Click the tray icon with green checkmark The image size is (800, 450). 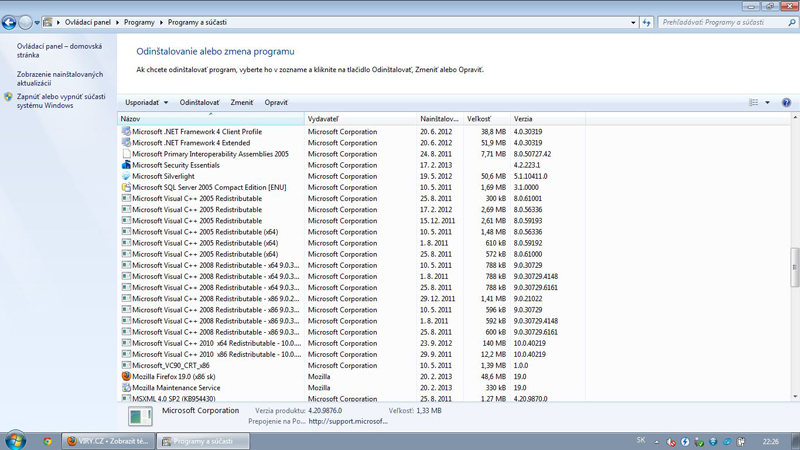[x=699, y=442]
